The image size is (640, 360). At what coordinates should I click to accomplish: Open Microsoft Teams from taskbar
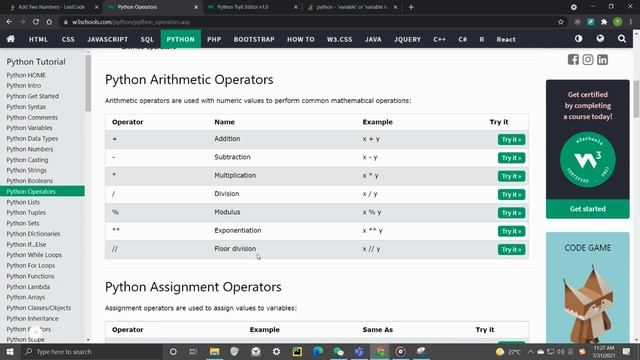pyautogui.click(x=359, y=351)
